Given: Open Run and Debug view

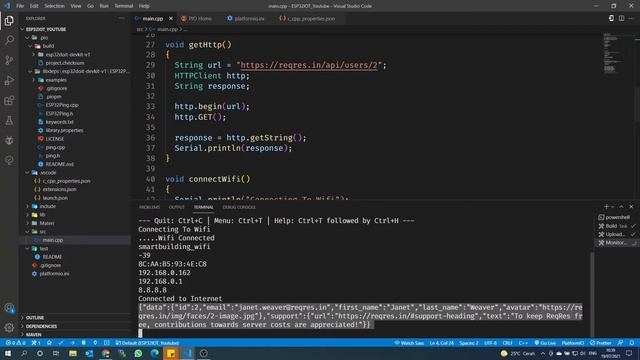Looking at the screenshot, I should pyautogui.click(x=9, y=80).
